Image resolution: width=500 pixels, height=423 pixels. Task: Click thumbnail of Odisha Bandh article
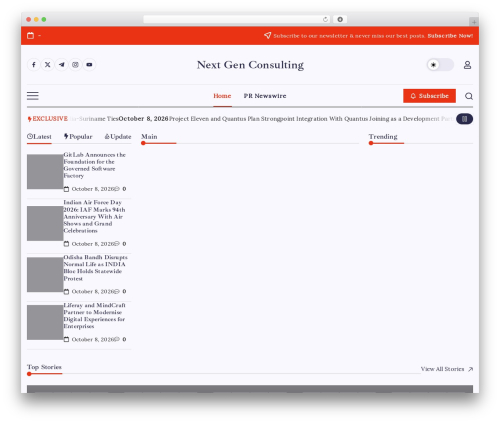click(45, 275)
